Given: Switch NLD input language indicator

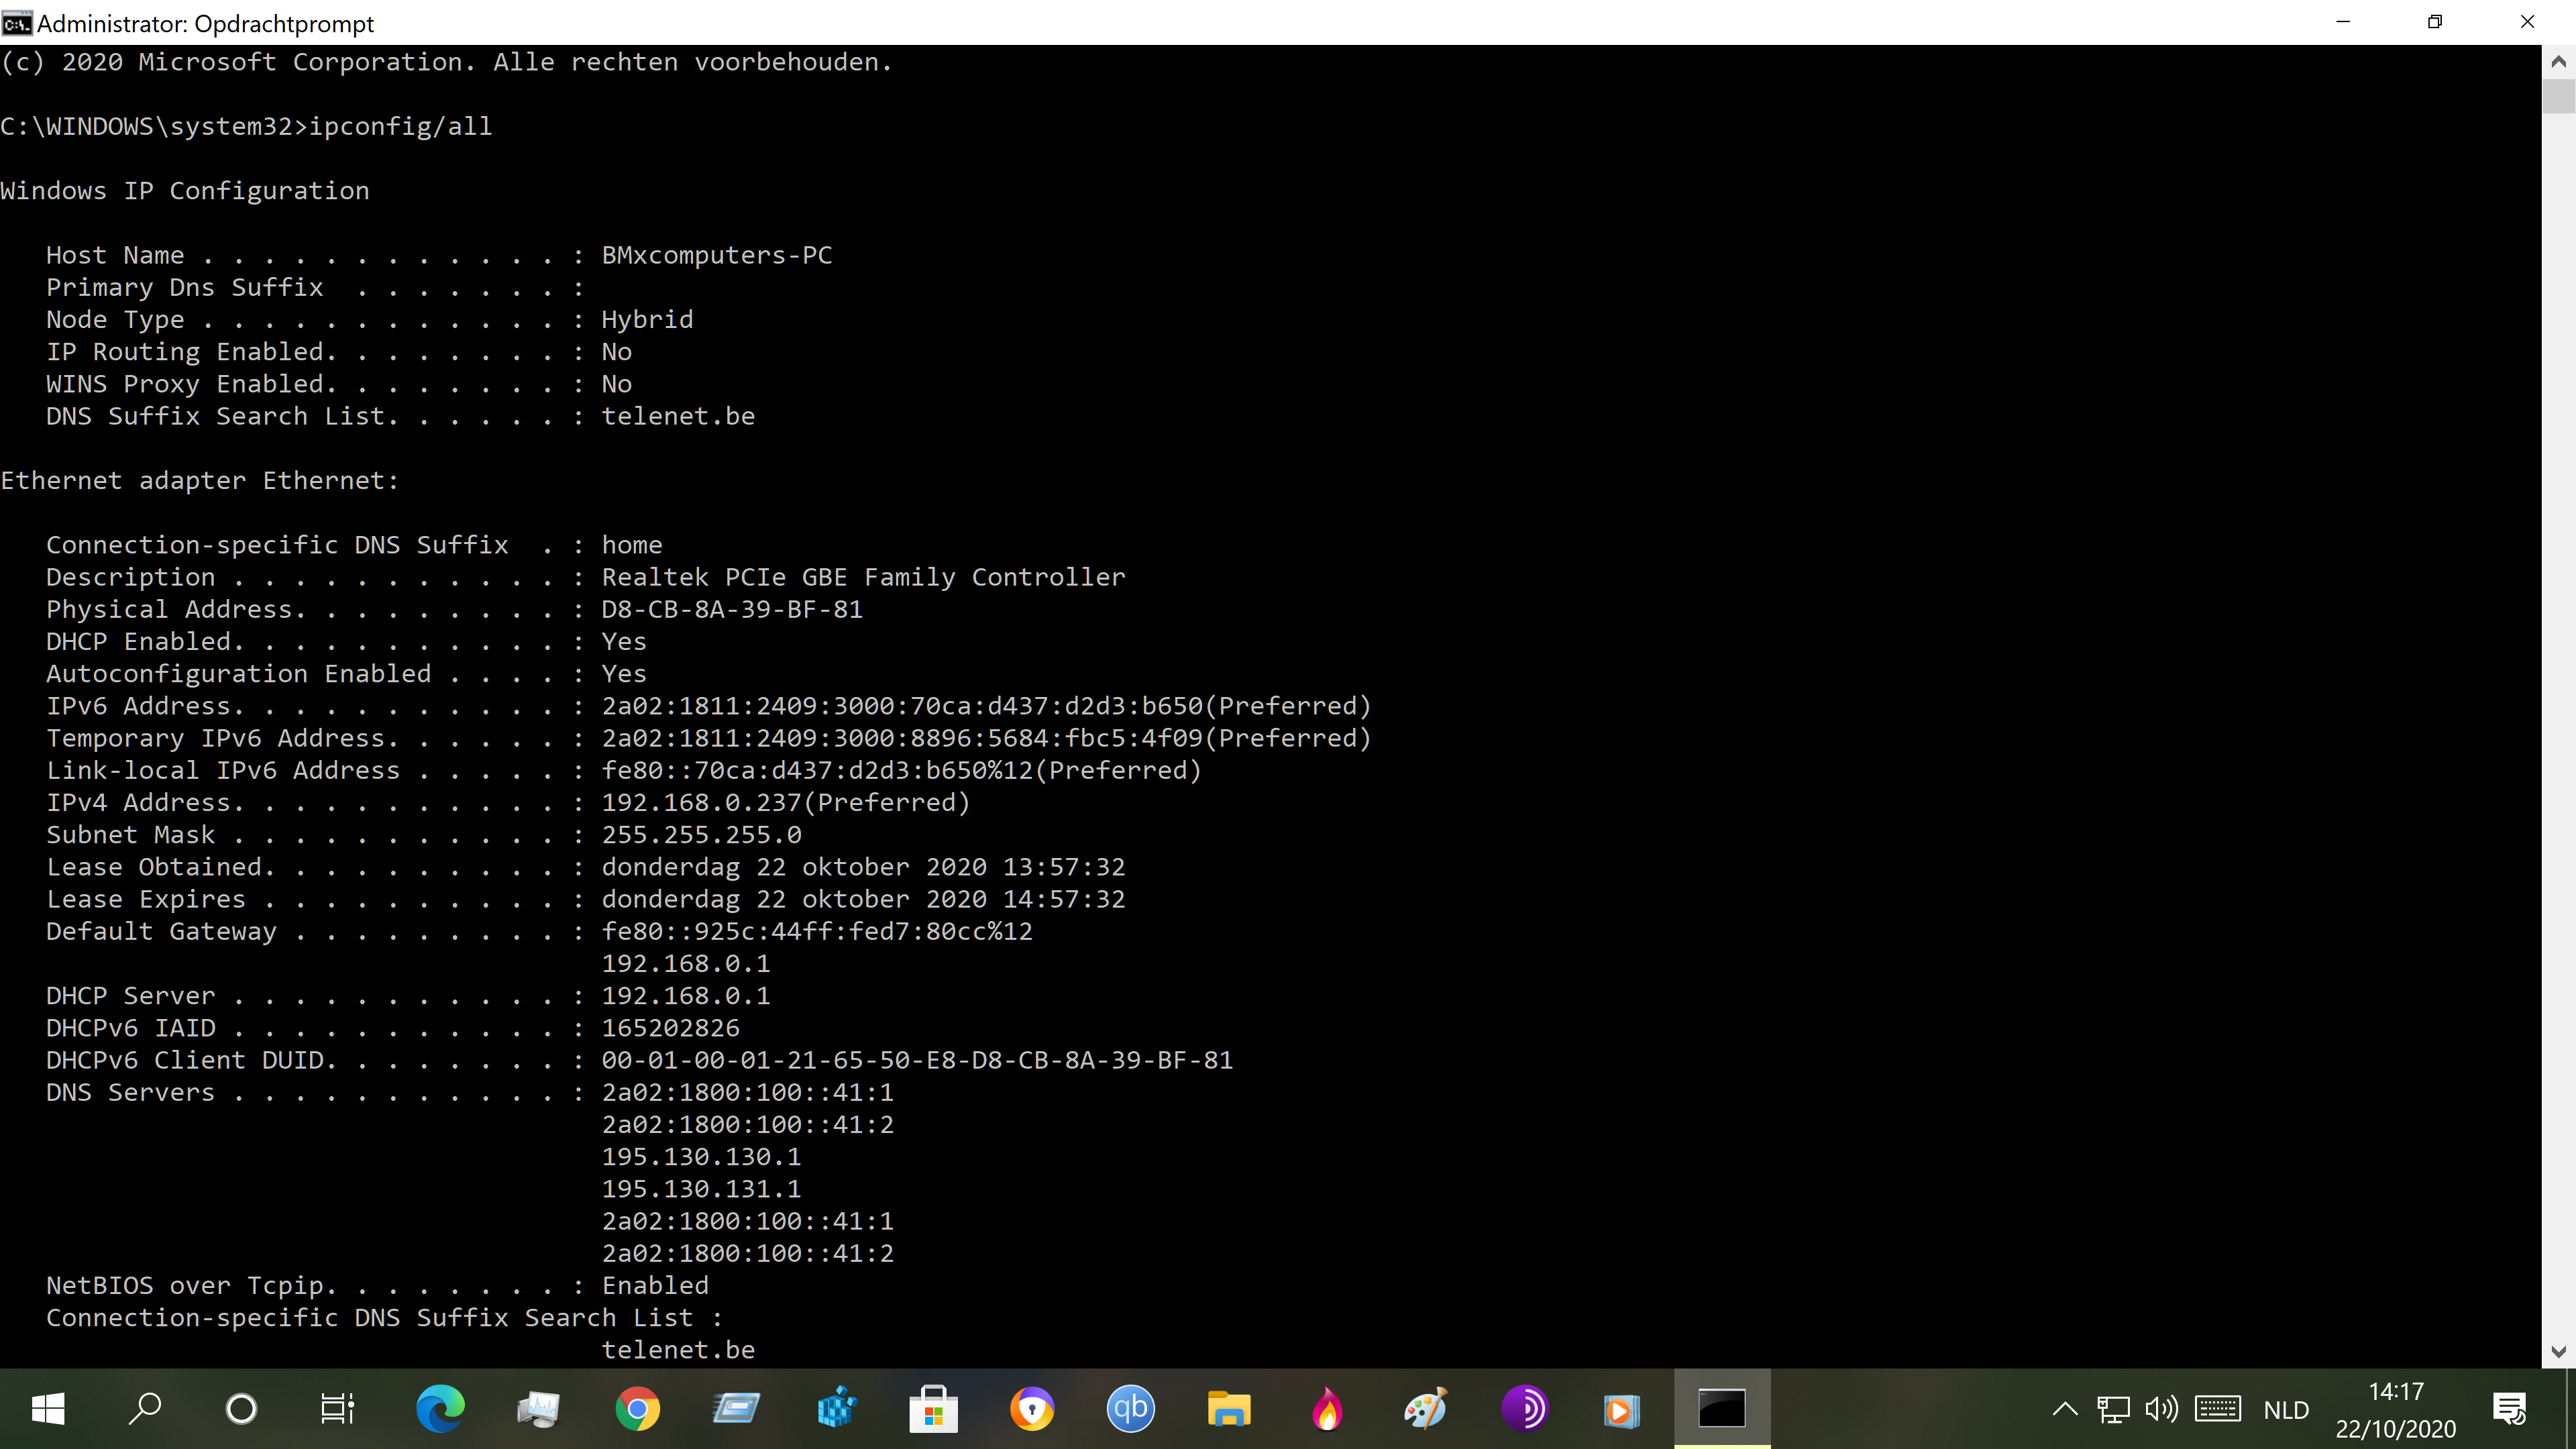Looking at the screenshot, I should click(x=2287, y=1410).
